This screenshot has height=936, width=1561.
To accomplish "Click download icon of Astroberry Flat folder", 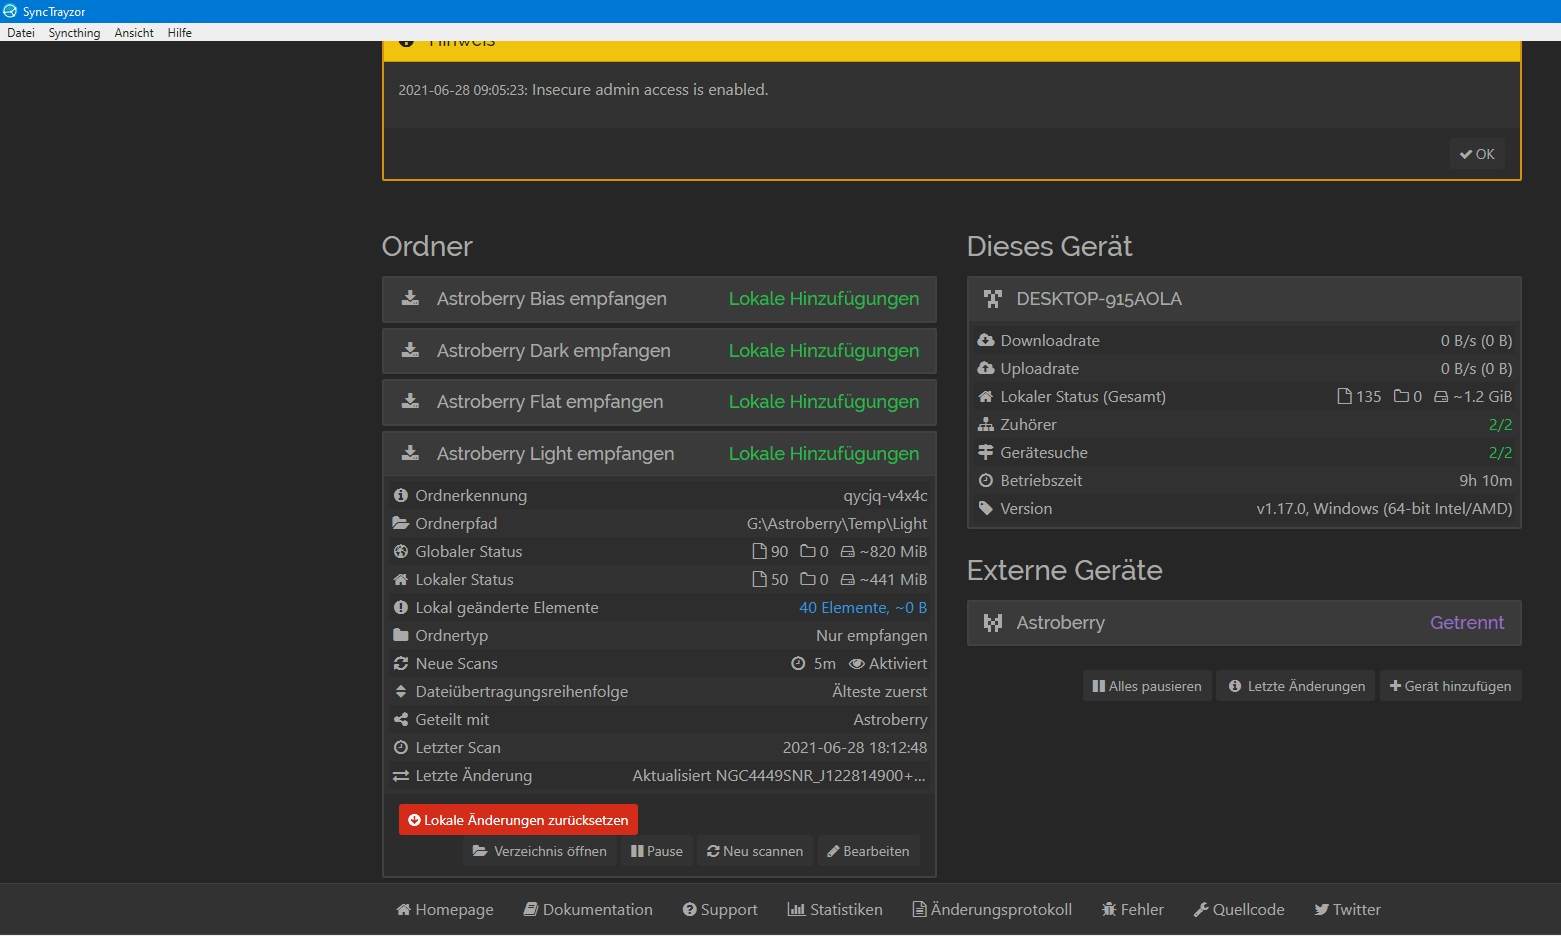I will 410,401.
